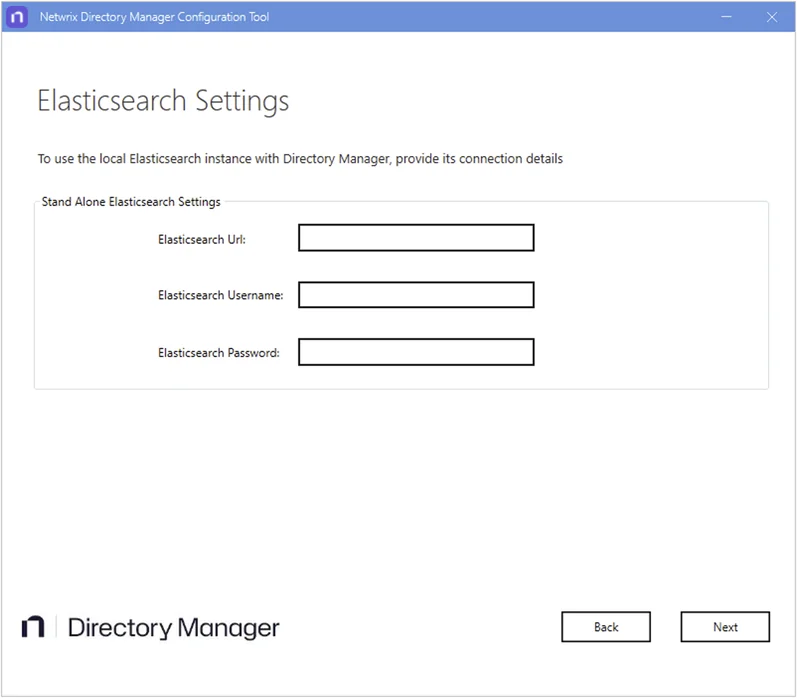797x698 pixels.
Task: Go to the previous step with Back
Action: pyautogui.click(x=605, y=626)
